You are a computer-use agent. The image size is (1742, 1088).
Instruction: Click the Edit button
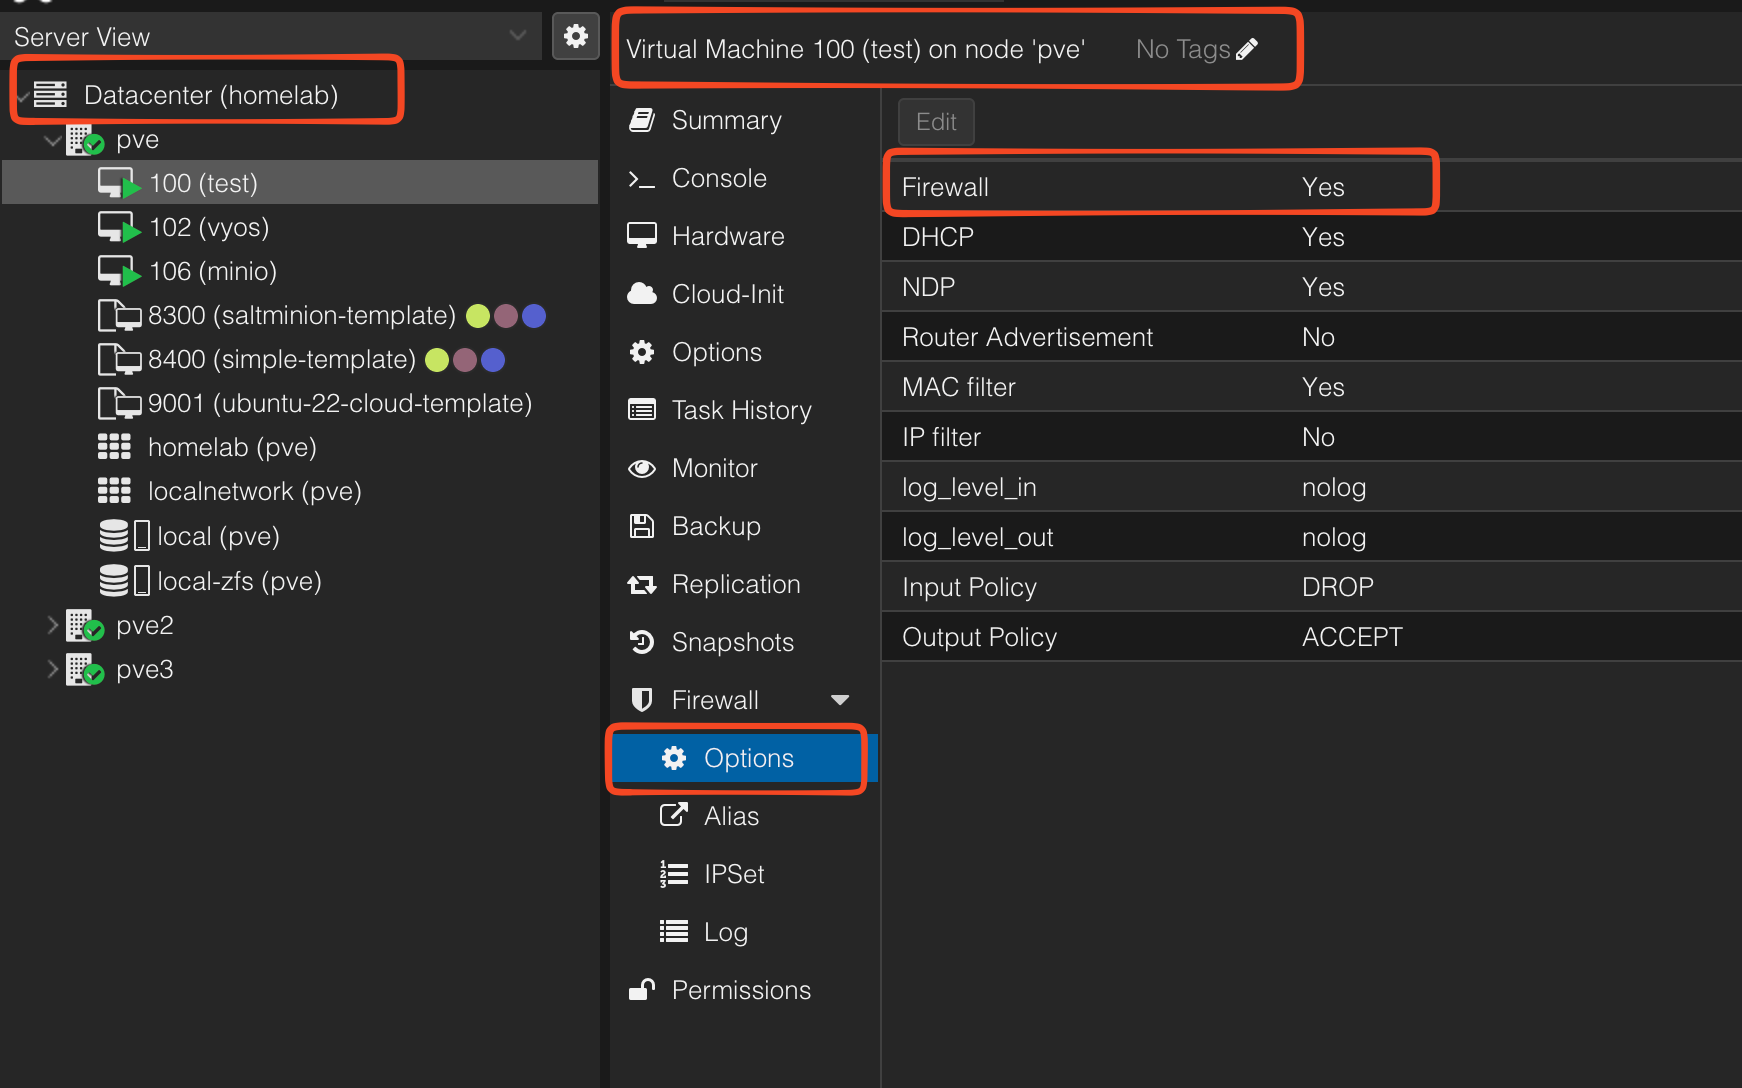pyautogui.click(x=936, y=122)
